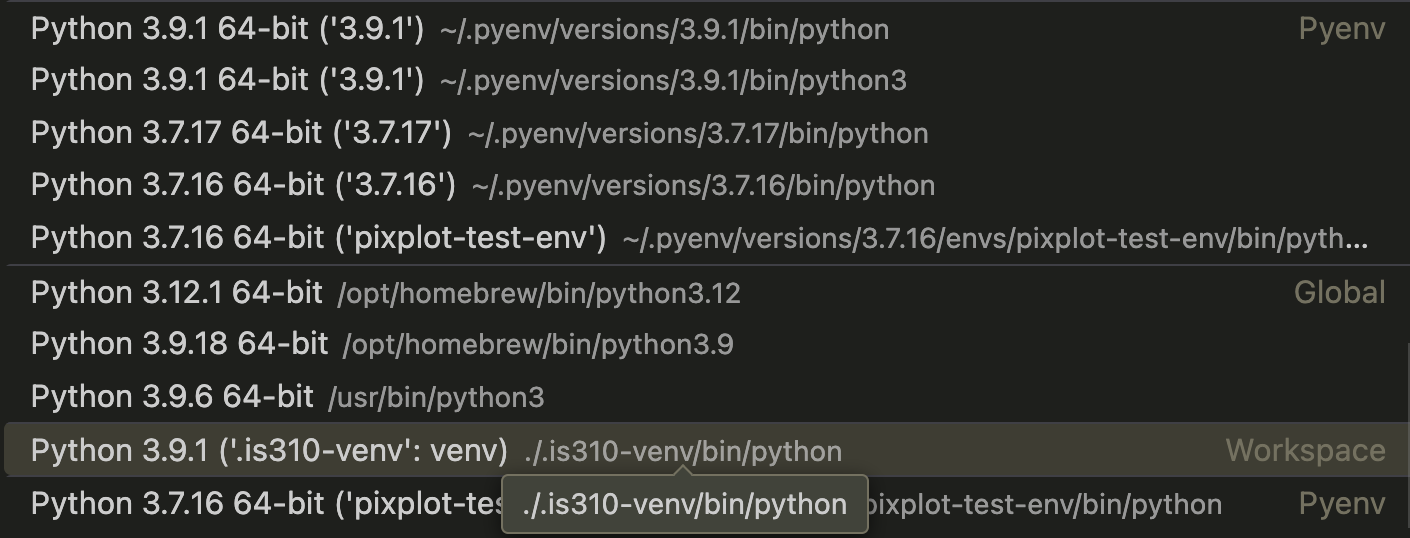Click the /usr/bin/python3 path text
The height and width of the screenshot is (538, 1410).
436,398
